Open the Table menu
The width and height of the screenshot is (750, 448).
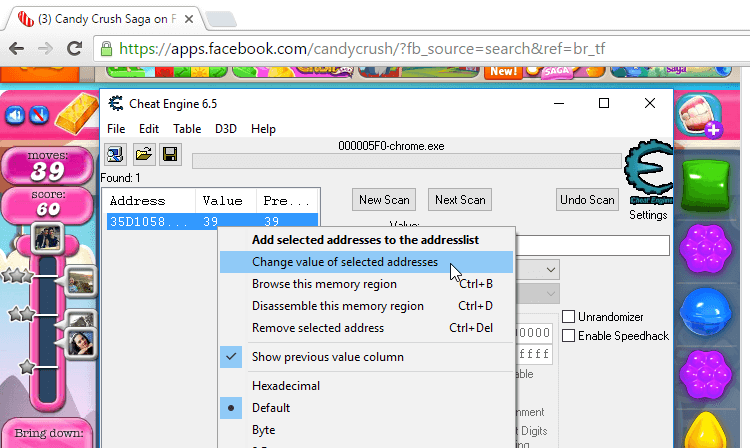point(187,129)
